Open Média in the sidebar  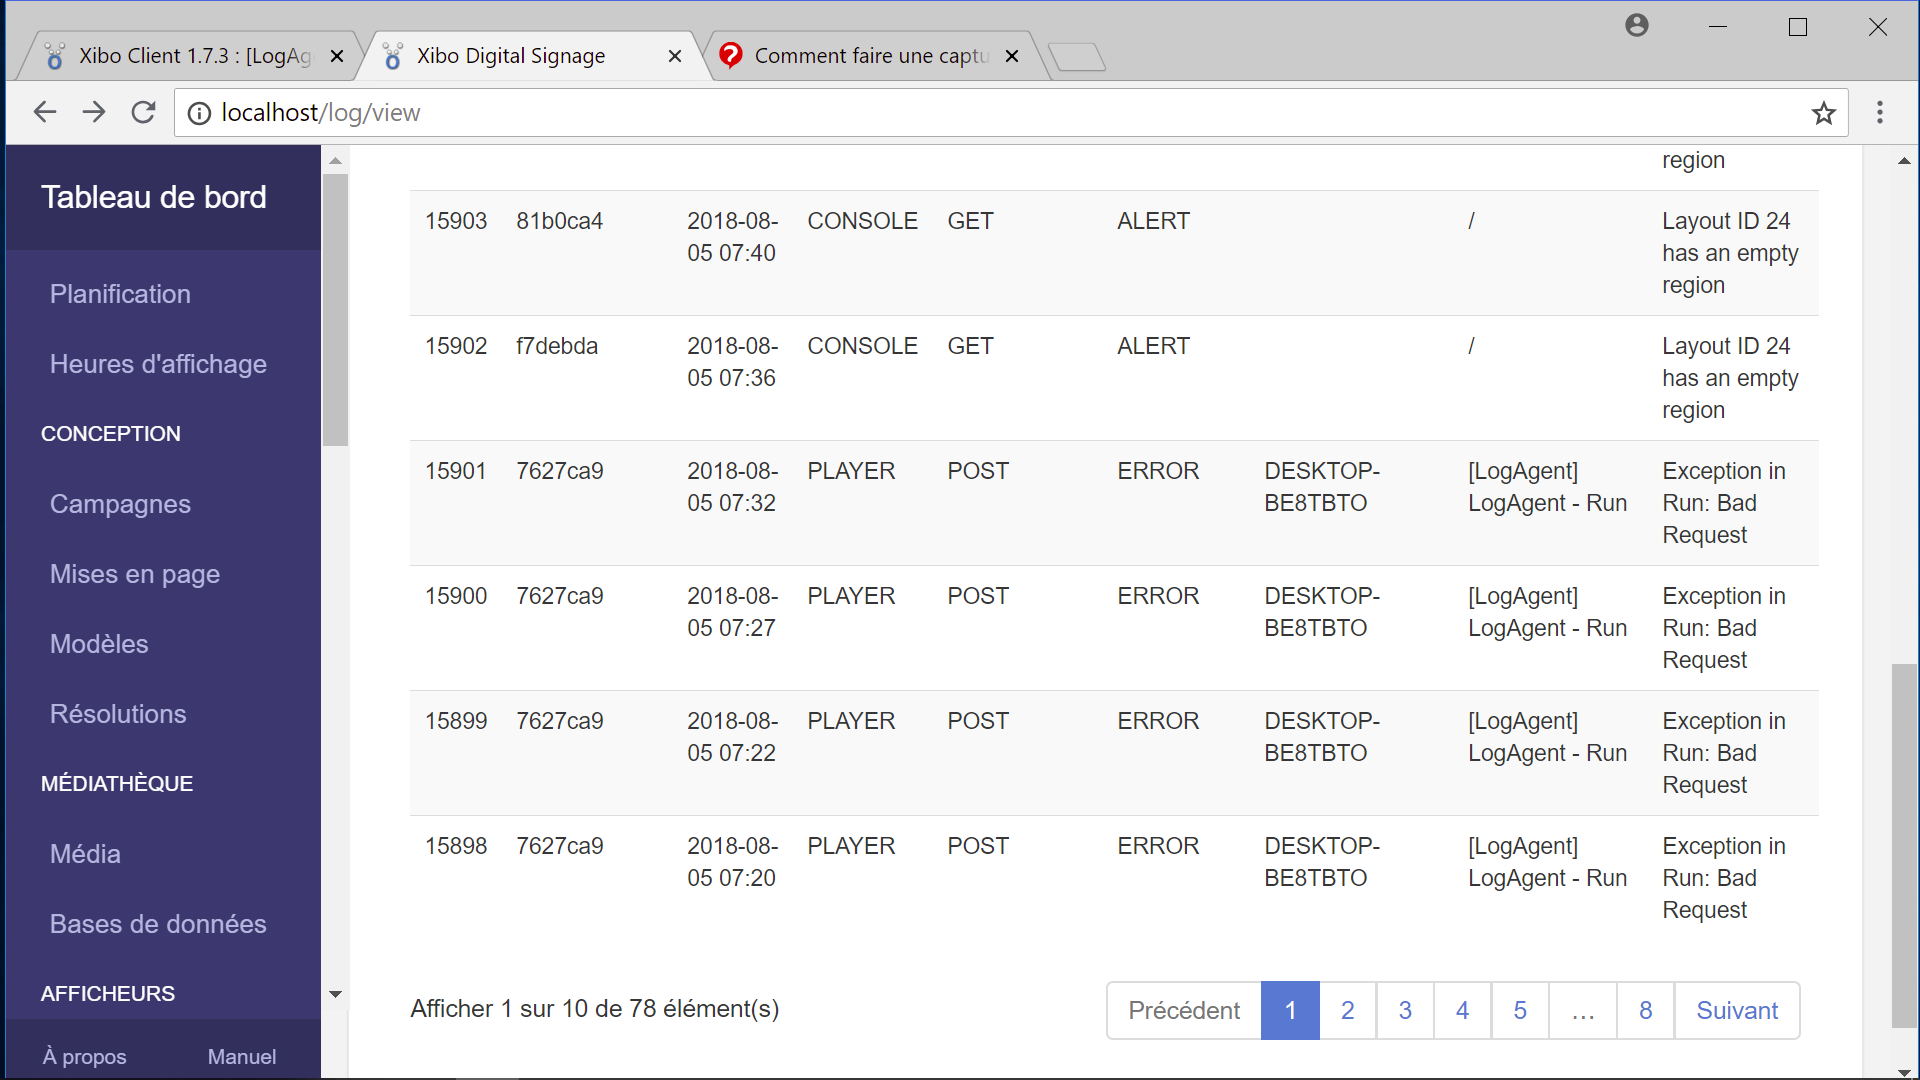85,854
